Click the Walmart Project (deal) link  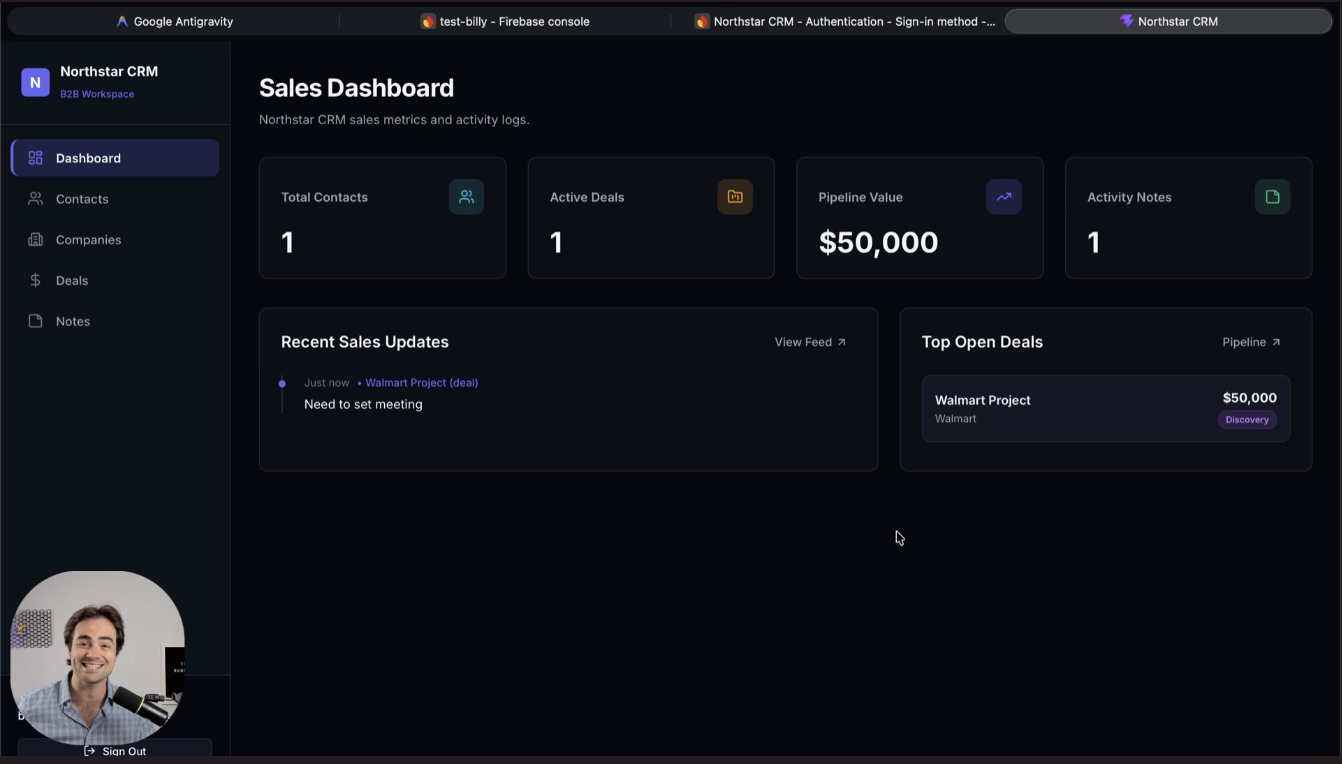point(421,383)
